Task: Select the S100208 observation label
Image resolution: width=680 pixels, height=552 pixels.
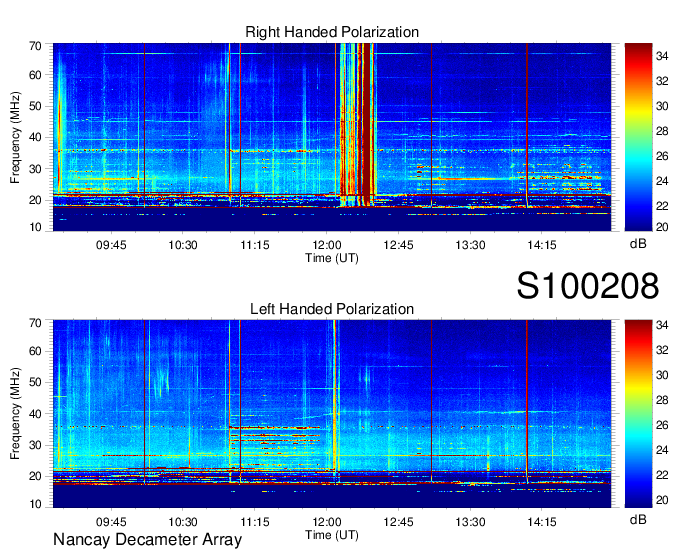Action: tap(588, 286)
